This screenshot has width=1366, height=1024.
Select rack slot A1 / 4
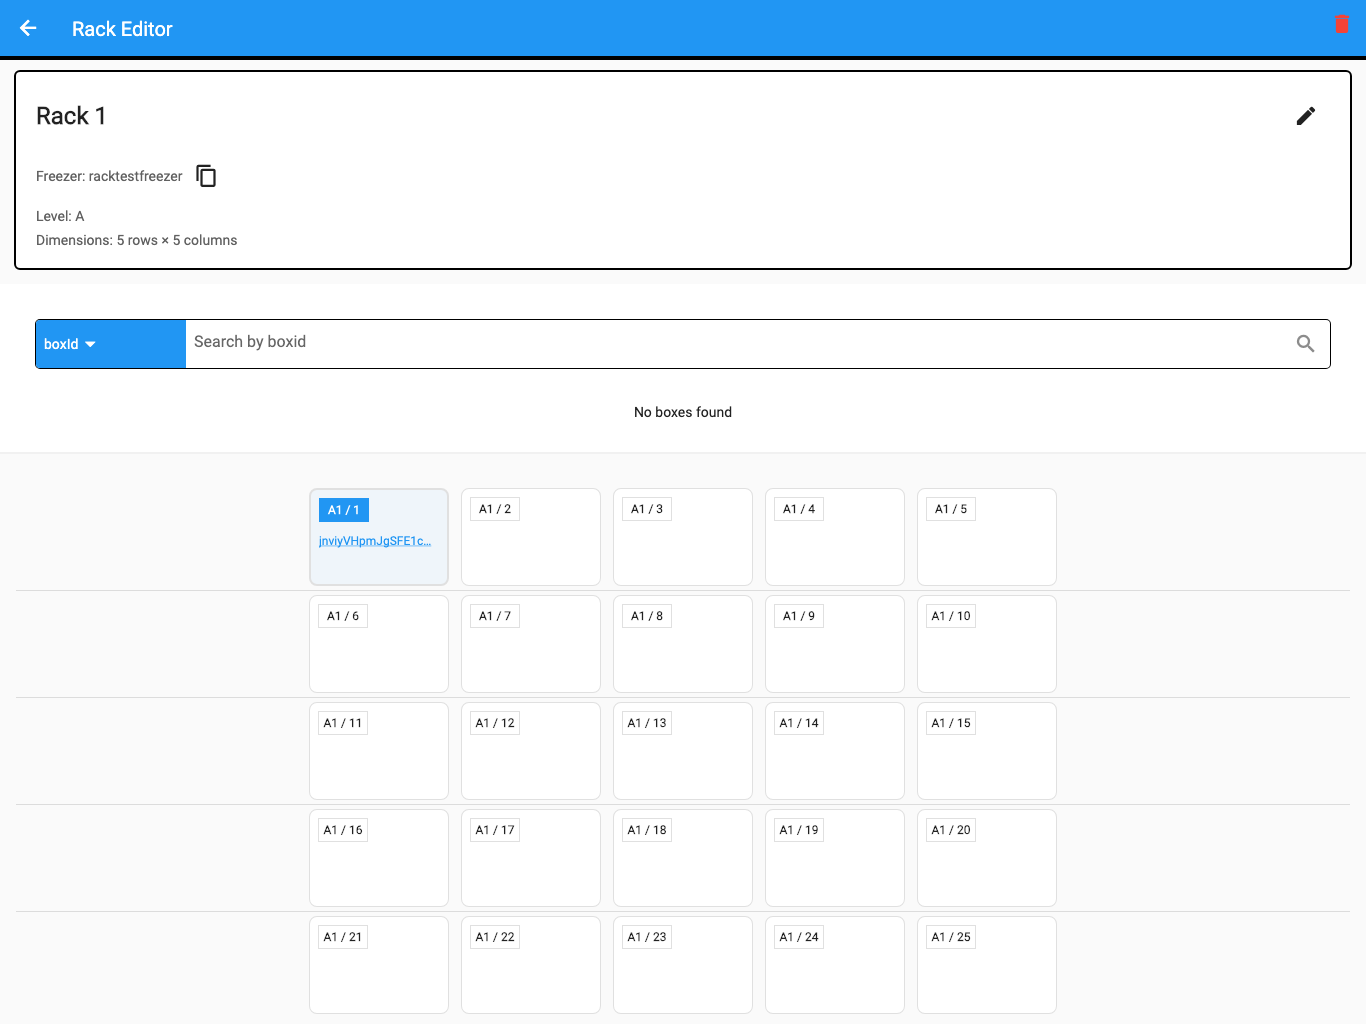(835, 537)
